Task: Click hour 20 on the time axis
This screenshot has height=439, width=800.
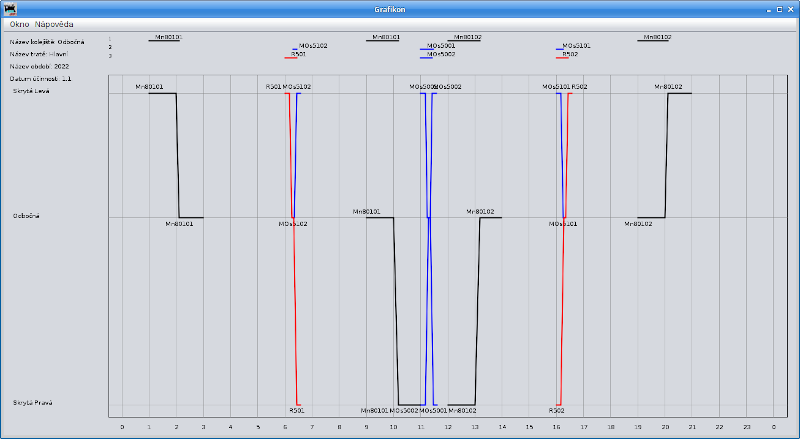Action: point(665,427)
